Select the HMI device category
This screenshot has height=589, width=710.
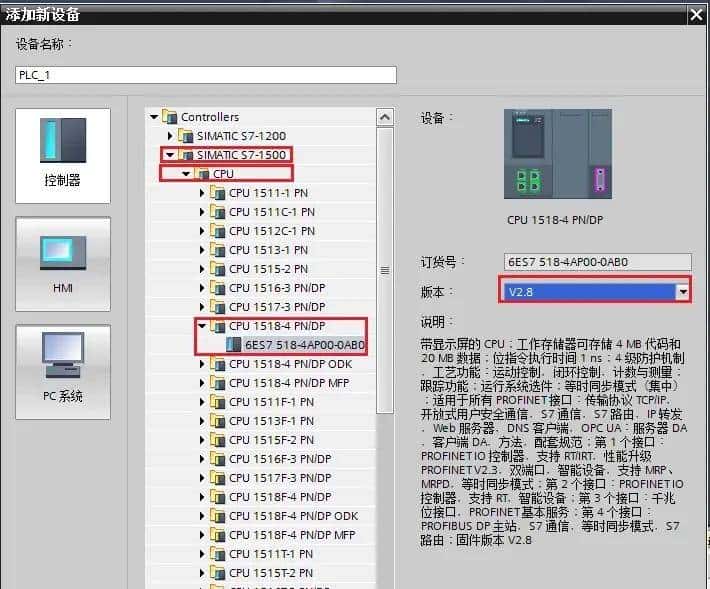coord(63,264)
